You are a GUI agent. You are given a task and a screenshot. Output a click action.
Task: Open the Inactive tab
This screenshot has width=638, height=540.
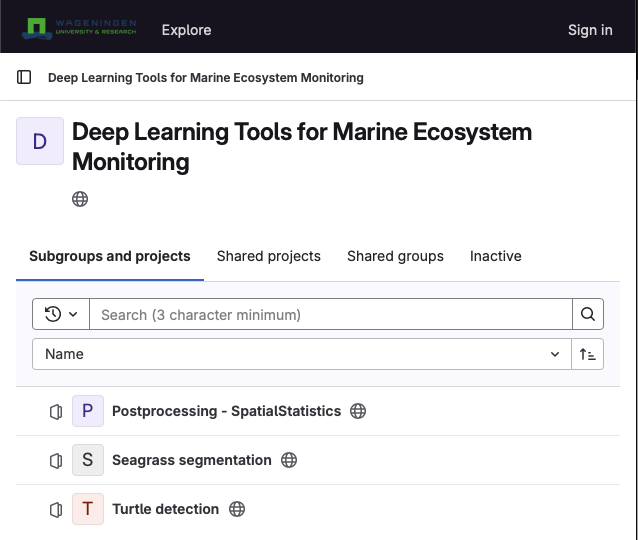click(495, 256)
